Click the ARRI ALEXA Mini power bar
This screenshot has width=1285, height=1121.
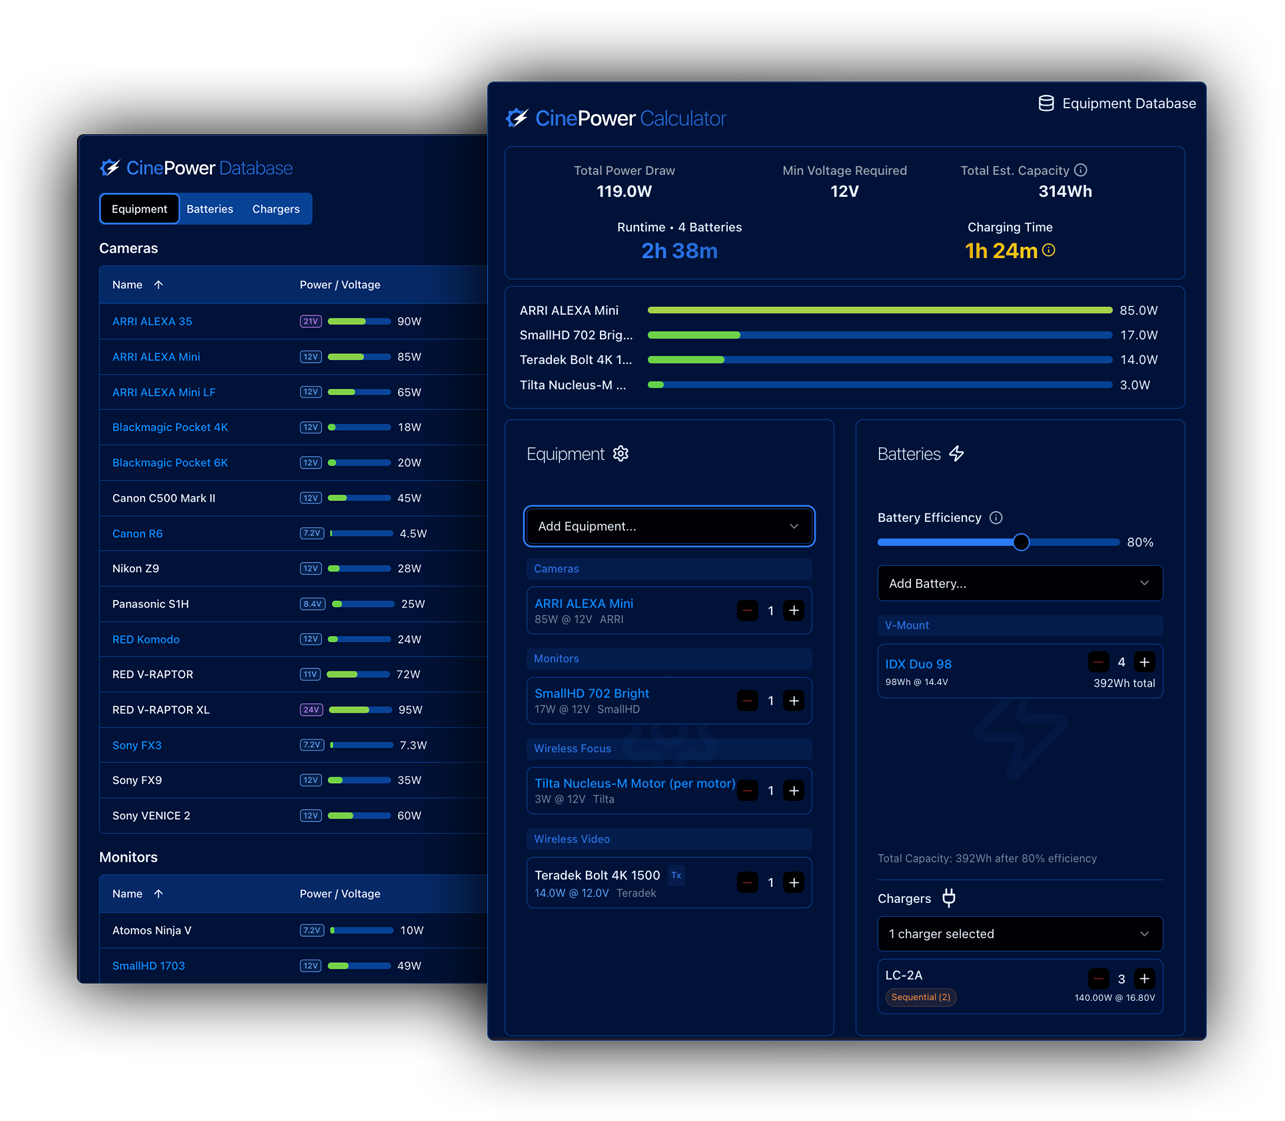pos(880,310)
